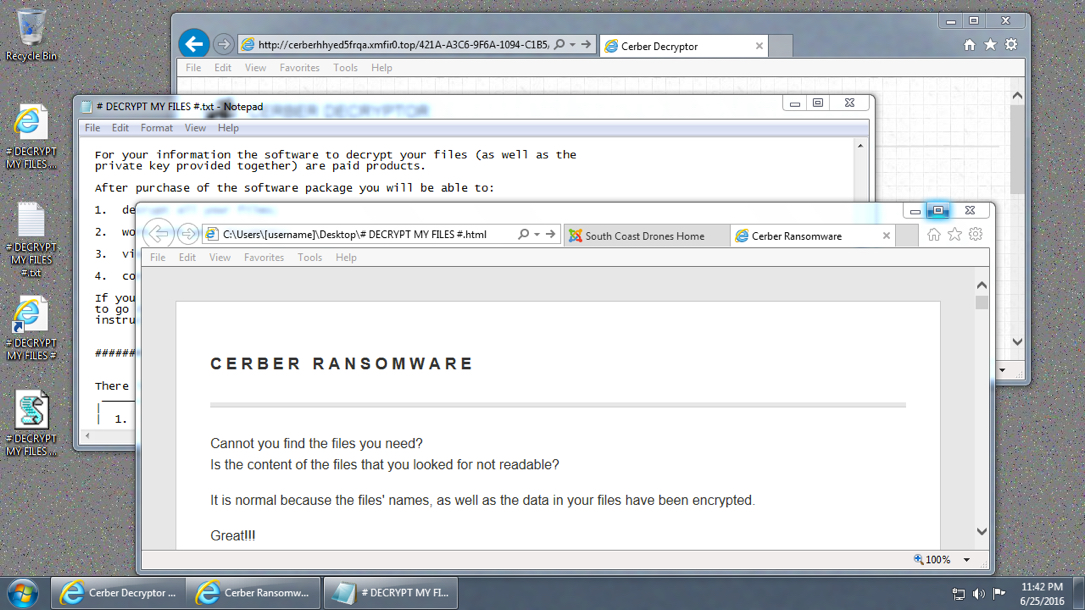Open Favorites star in rear browser window
This screenshot has height=610, width=1085.
pyautogui.click(x=990, y=45)
